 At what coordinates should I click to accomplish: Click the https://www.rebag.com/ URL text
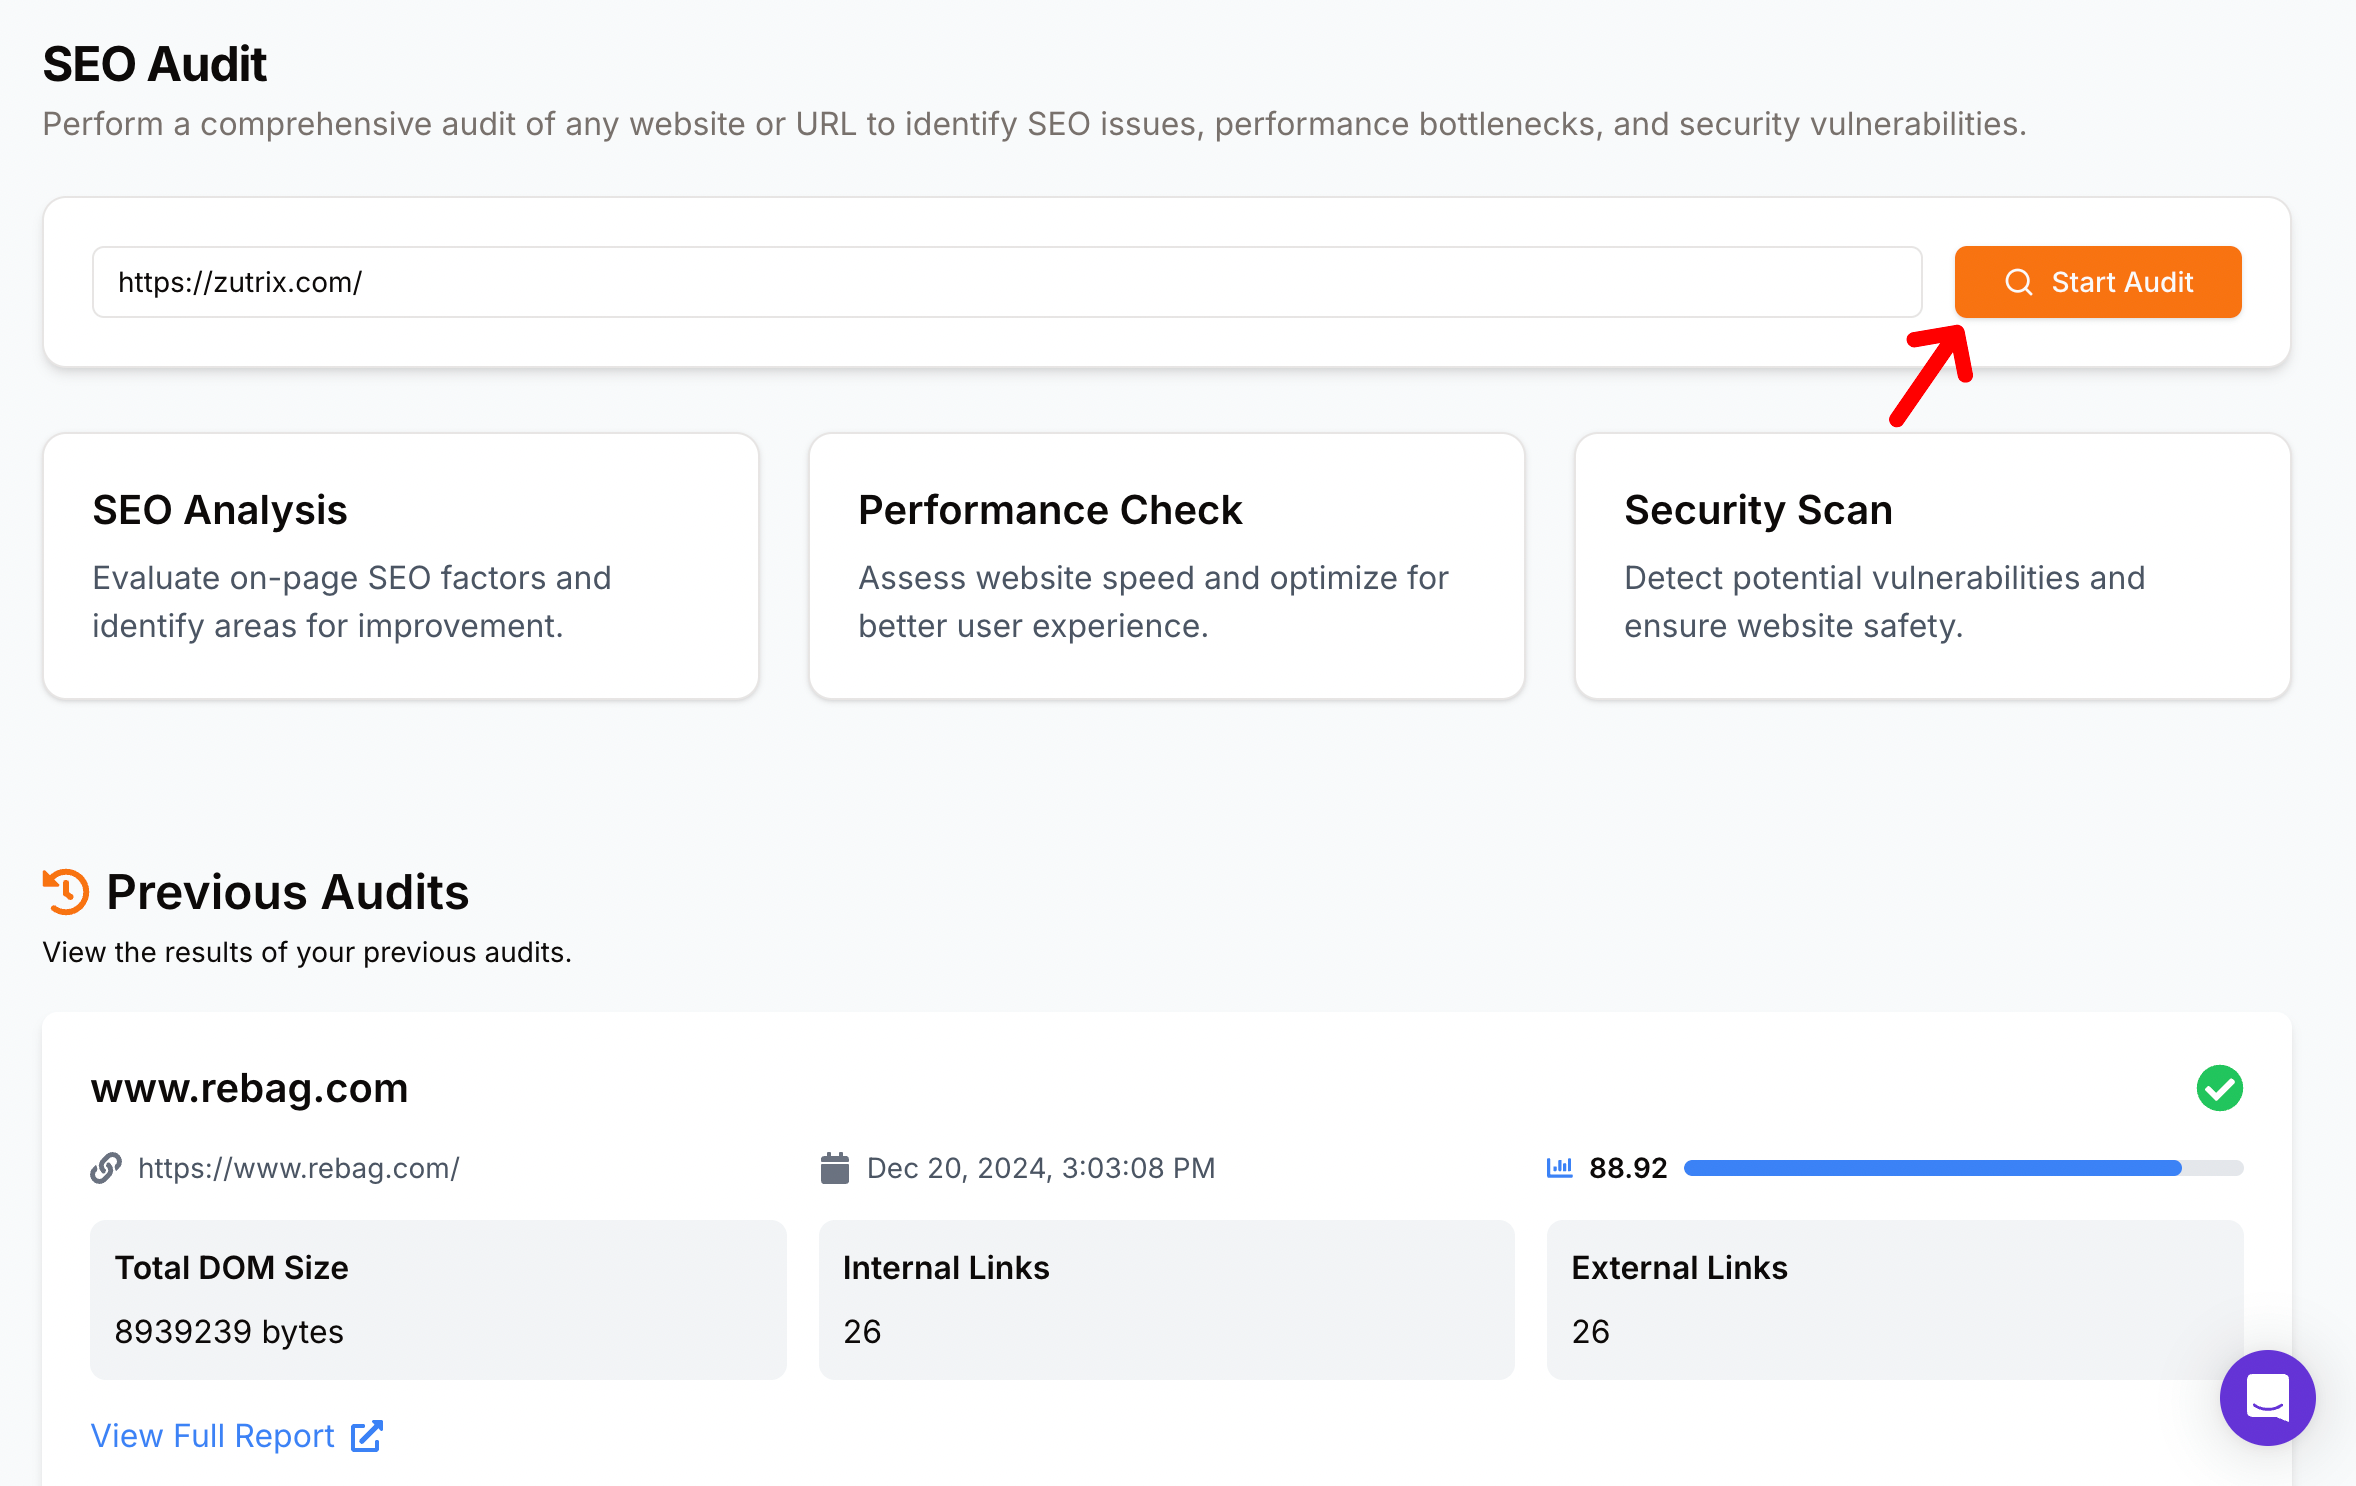click(298, 1168)
